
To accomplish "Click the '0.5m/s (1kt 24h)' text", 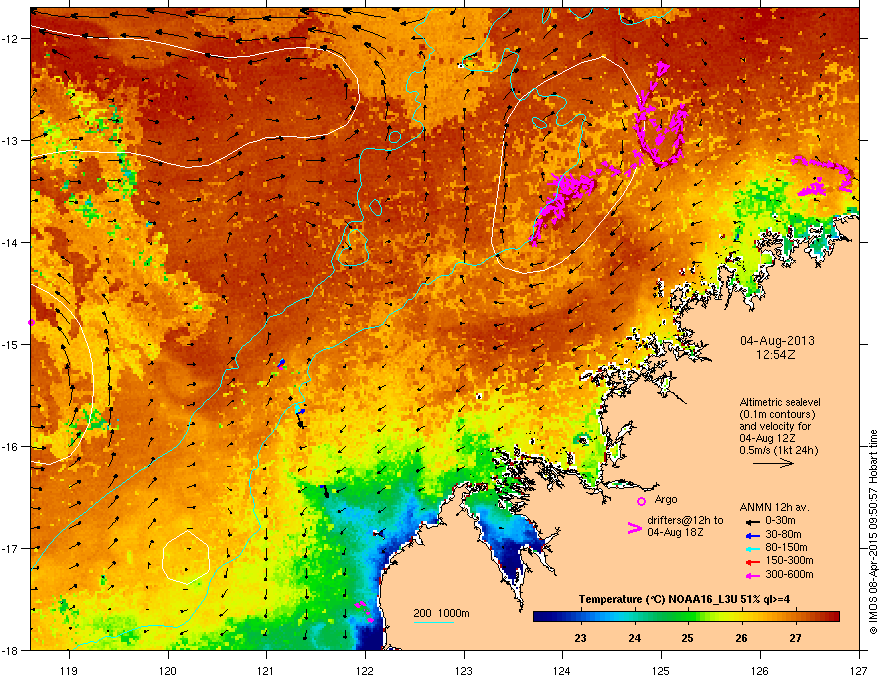I will click(778, 451).
